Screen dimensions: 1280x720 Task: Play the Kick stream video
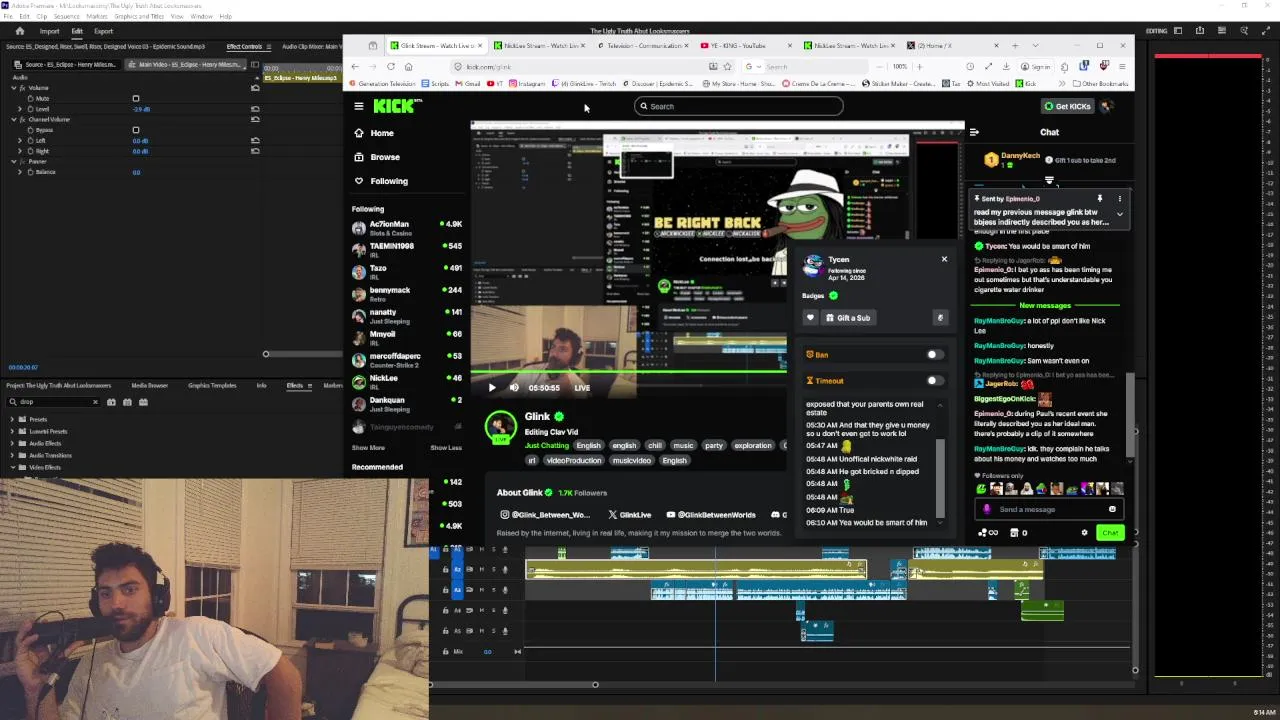coord(491,388)
